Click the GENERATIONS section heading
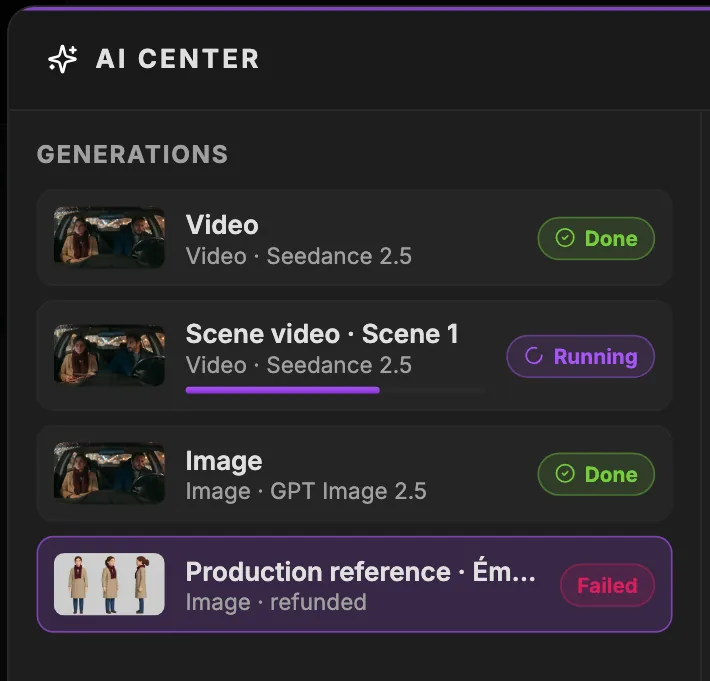The image size is (710, 681). [x=132, y=154]
